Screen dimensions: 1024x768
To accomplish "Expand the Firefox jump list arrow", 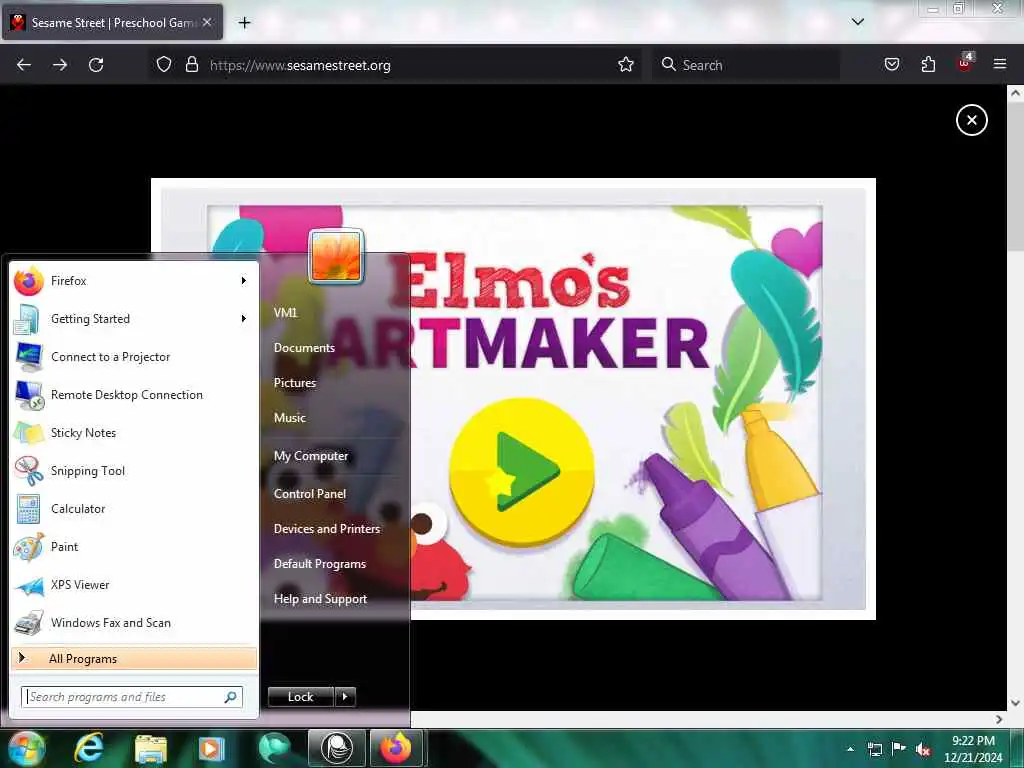I will tap(244, 281).
